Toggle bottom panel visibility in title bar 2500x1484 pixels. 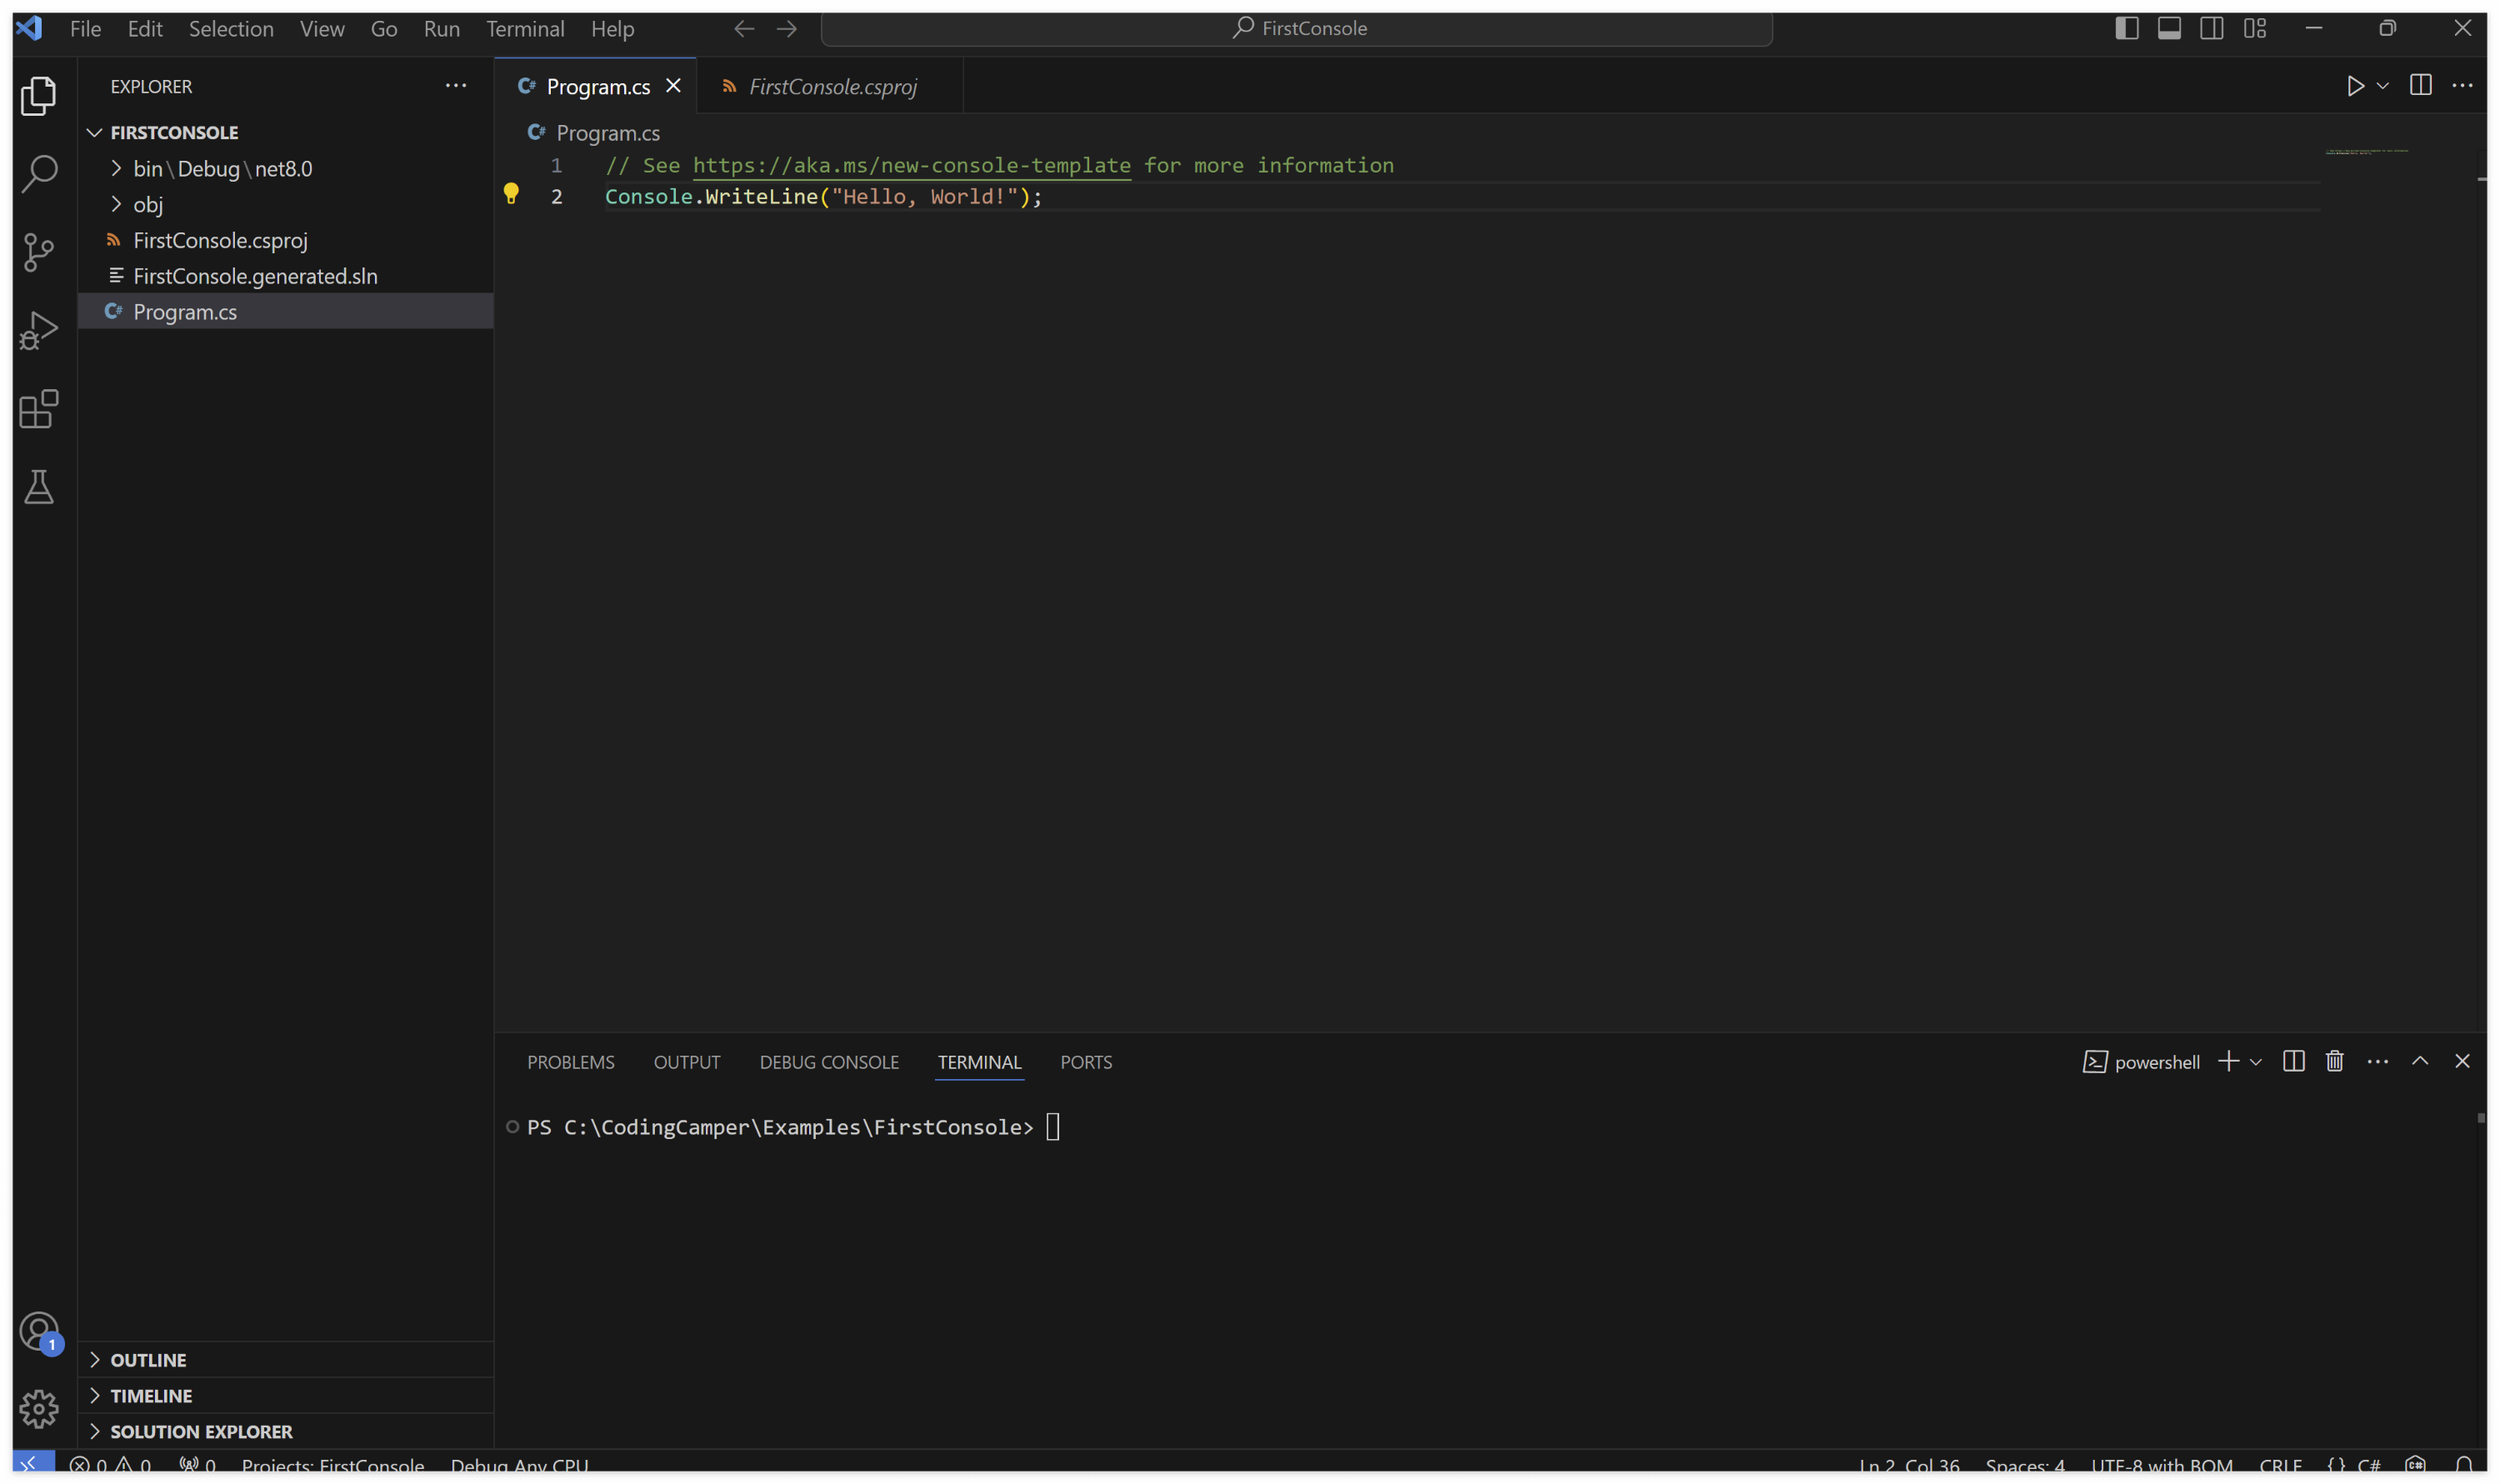coord(2168,28)
